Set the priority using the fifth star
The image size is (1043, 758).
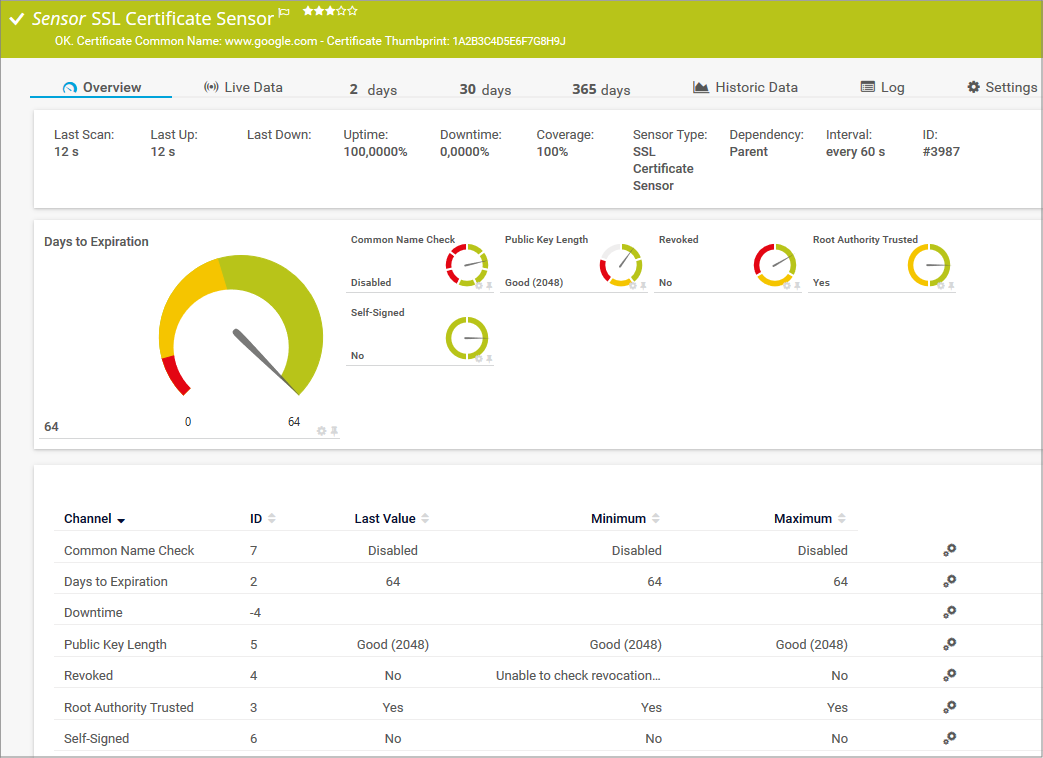coord(353,11)
